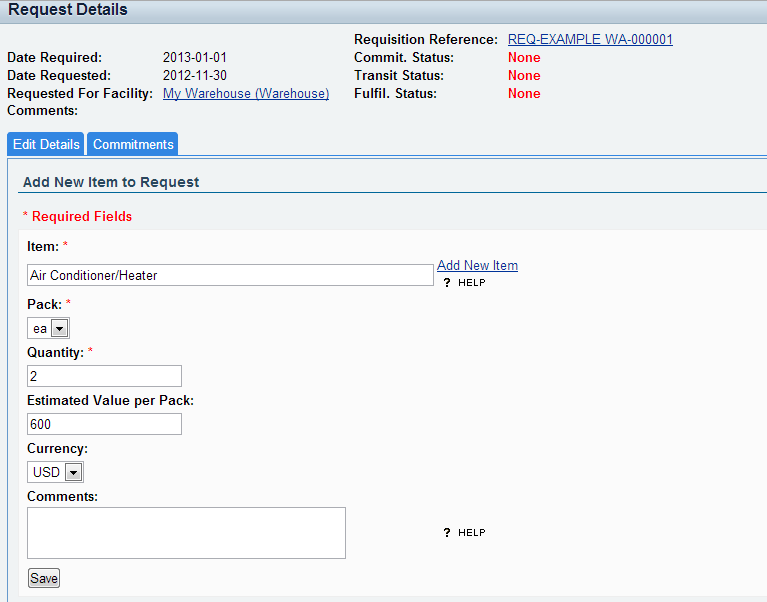Focus the Item field containing Air Conditioner/Heater
767x602 pixels.
coord(230,275)
